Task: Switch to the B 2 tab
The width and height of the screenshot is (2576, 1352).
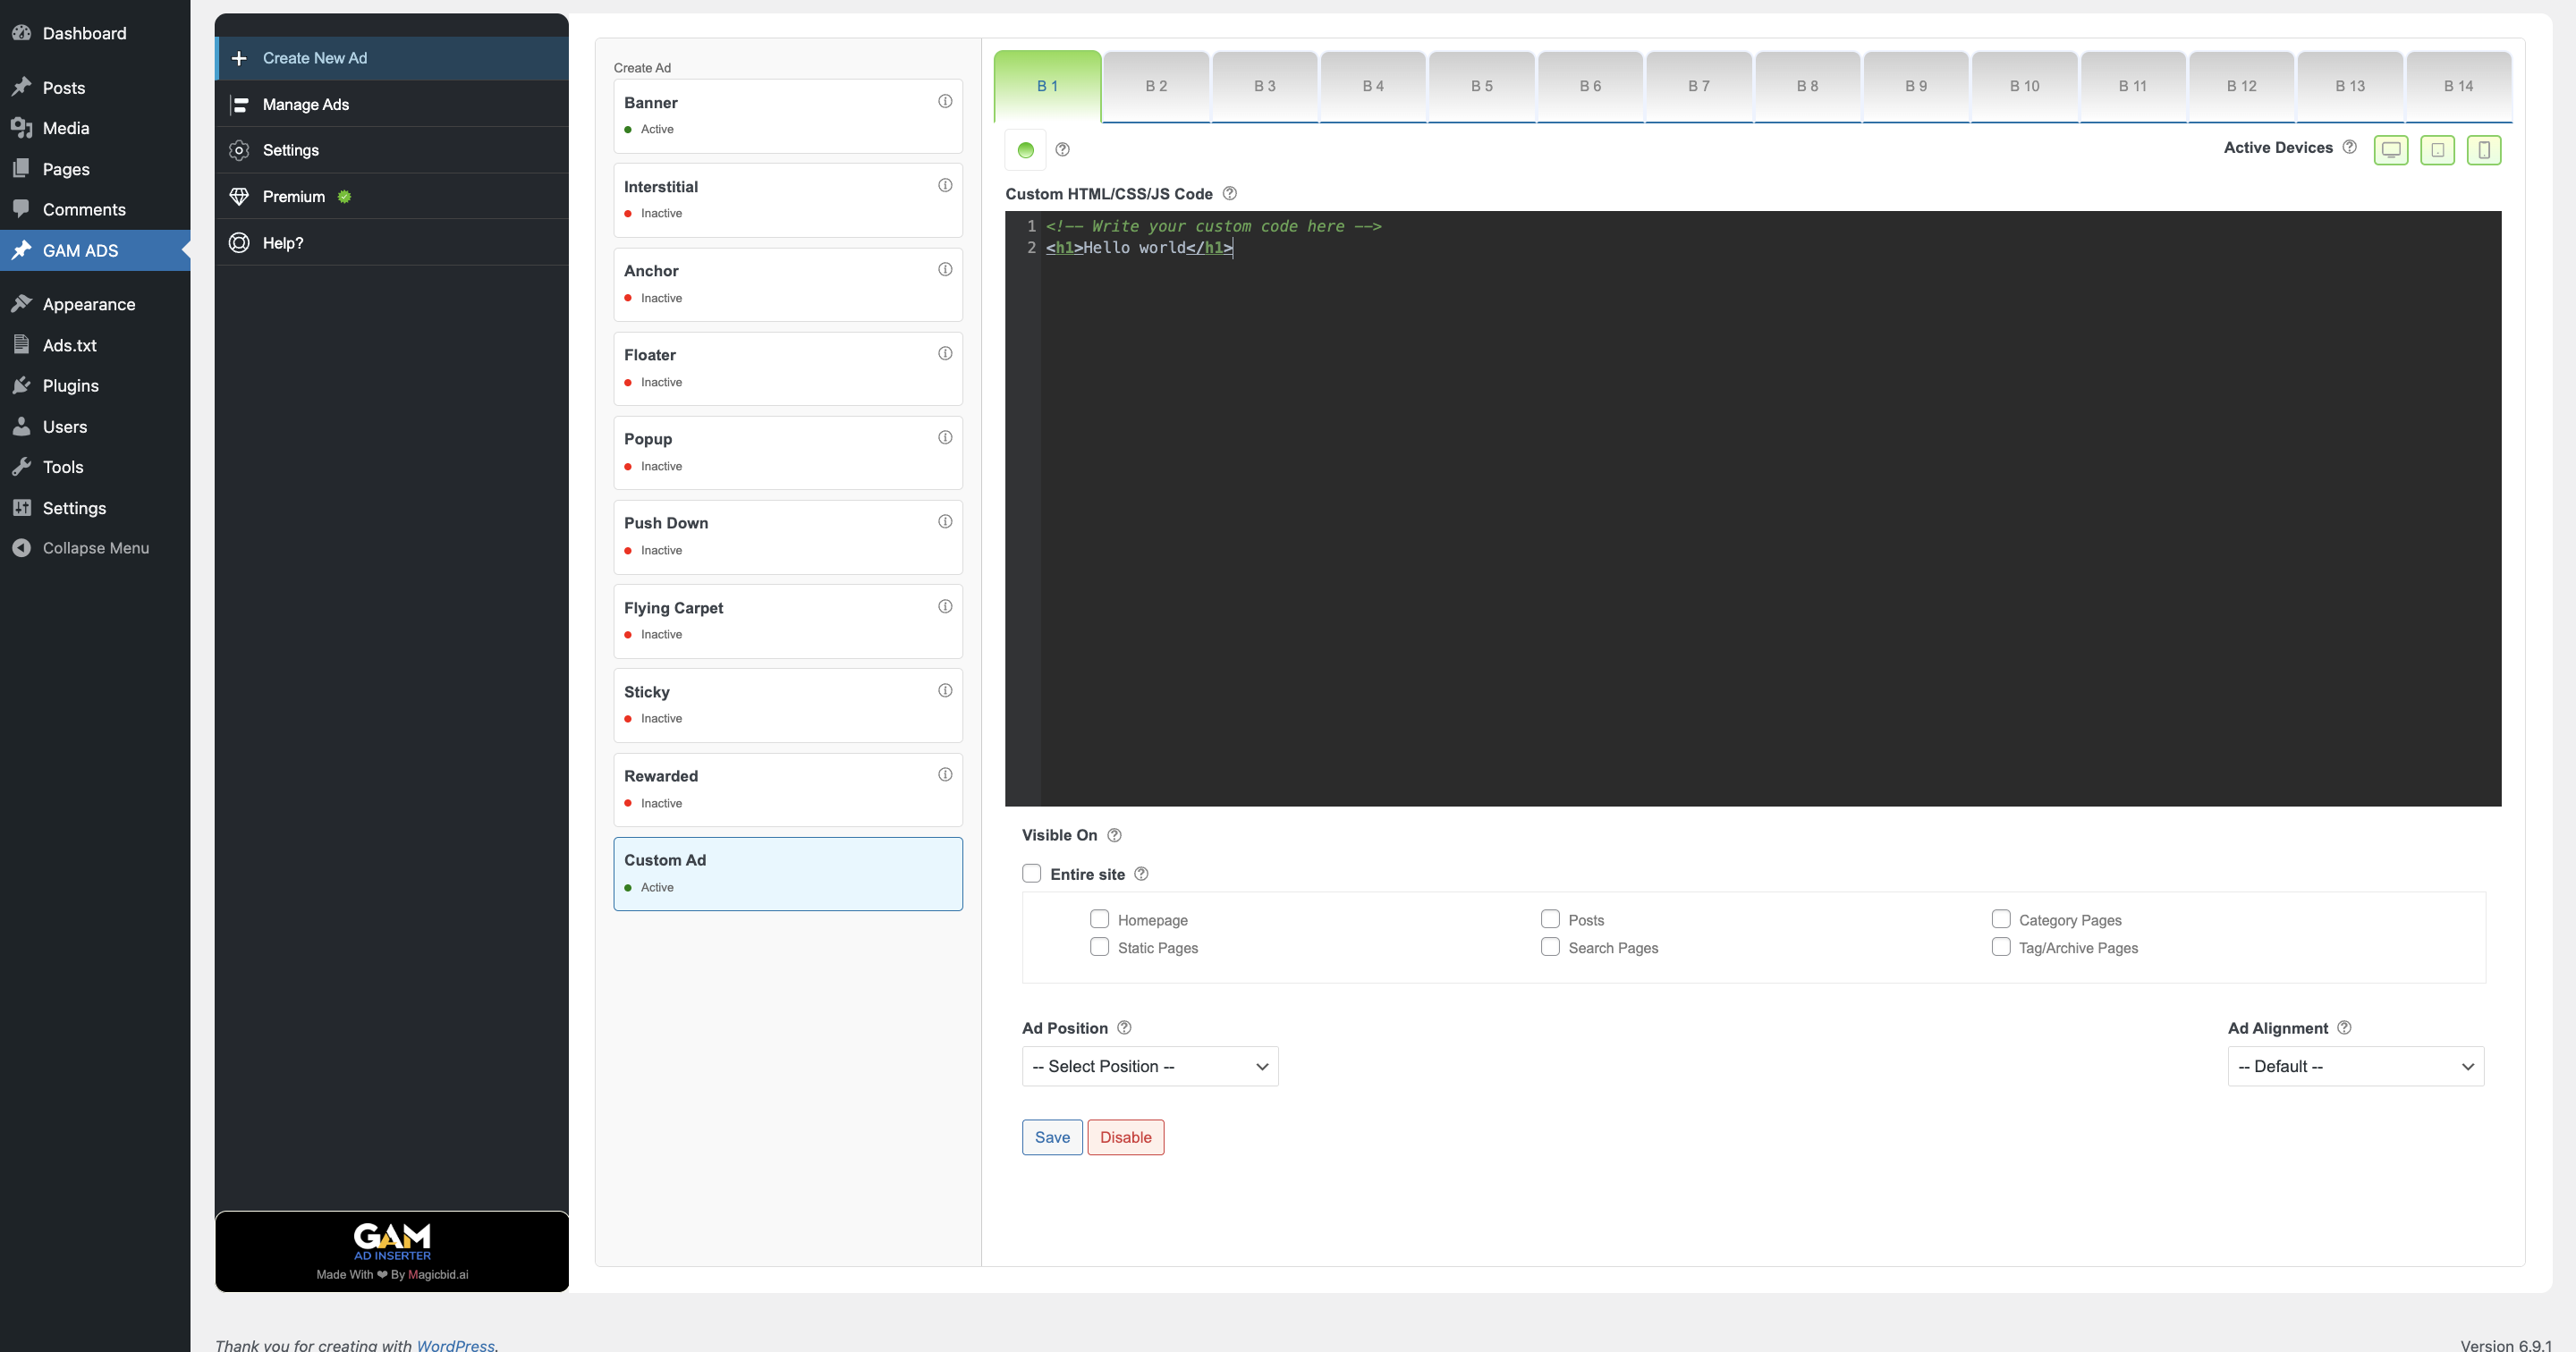Action: (x=1156, y=86)
